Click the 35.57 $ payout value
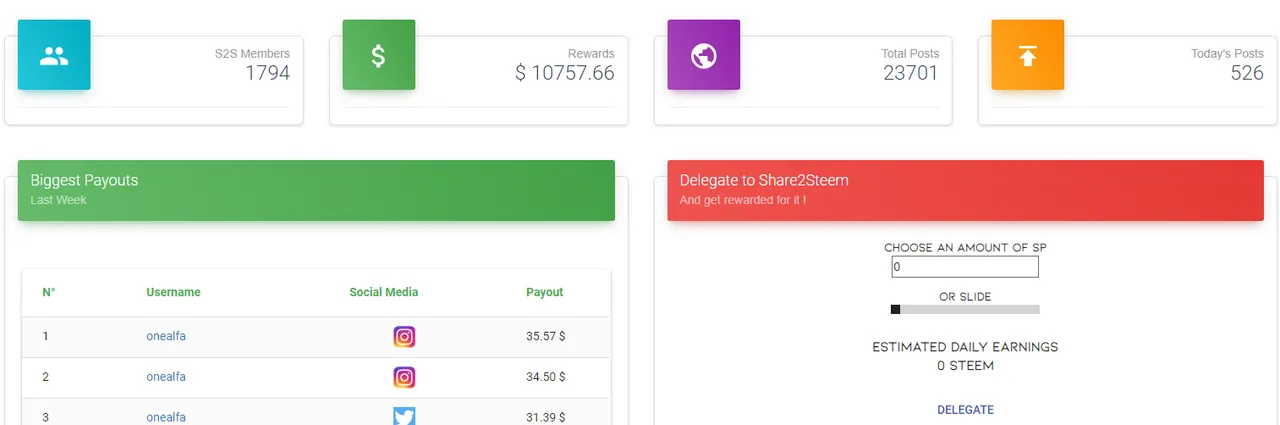The image size is (1280, 425). [546, 336]
